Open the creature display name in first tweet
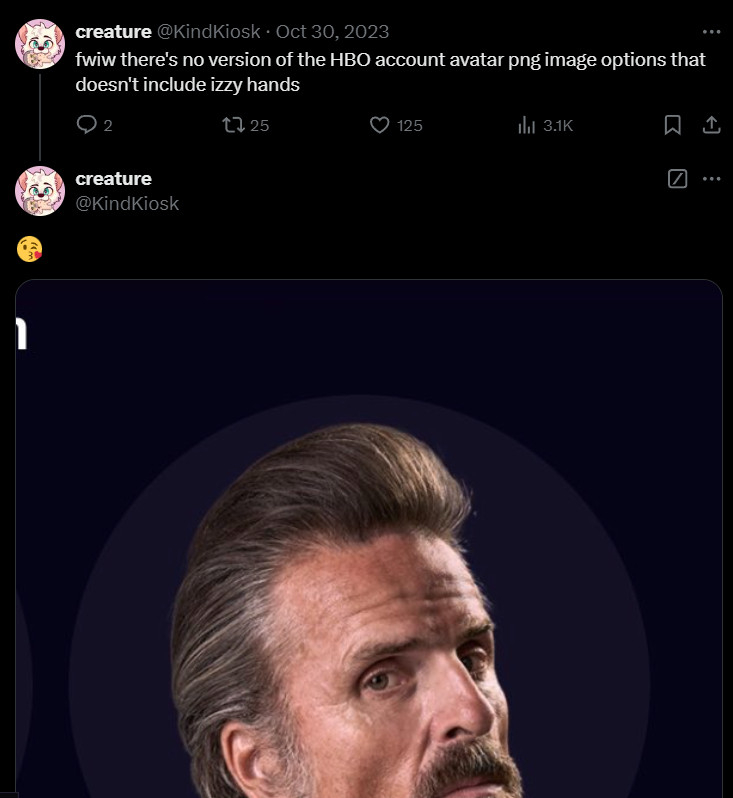Viewport: 733px width, 798px height. point(113,32)
